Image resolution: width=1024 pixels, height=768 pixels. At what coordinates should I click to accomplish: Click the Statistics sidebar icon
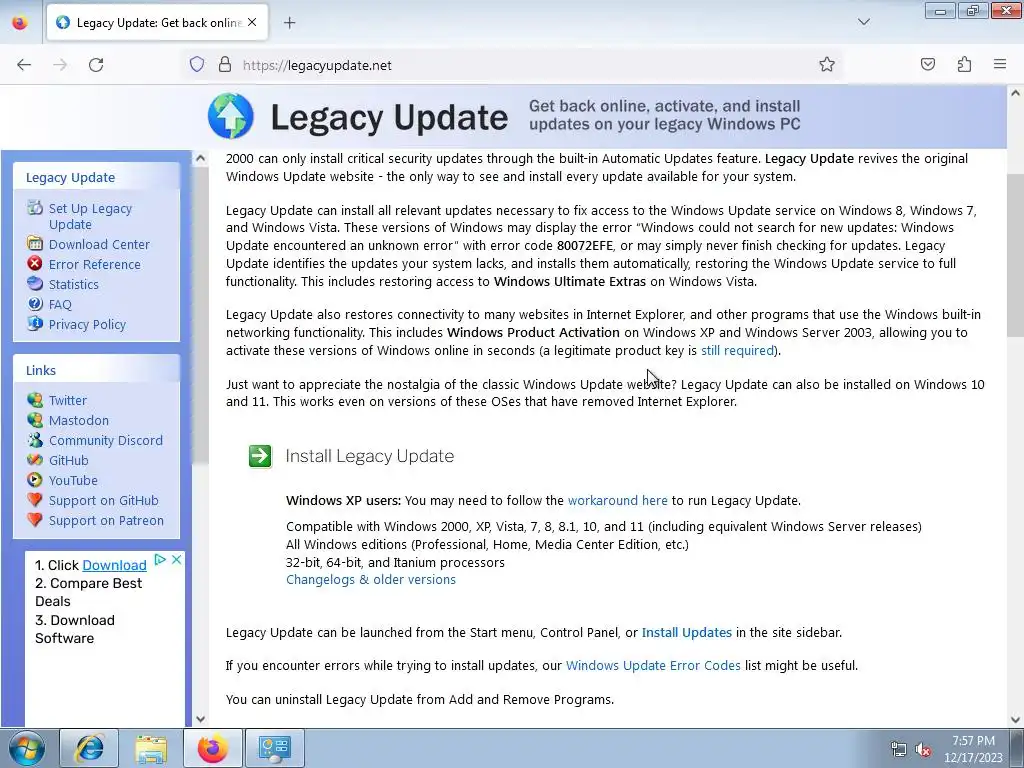[35, 283]
